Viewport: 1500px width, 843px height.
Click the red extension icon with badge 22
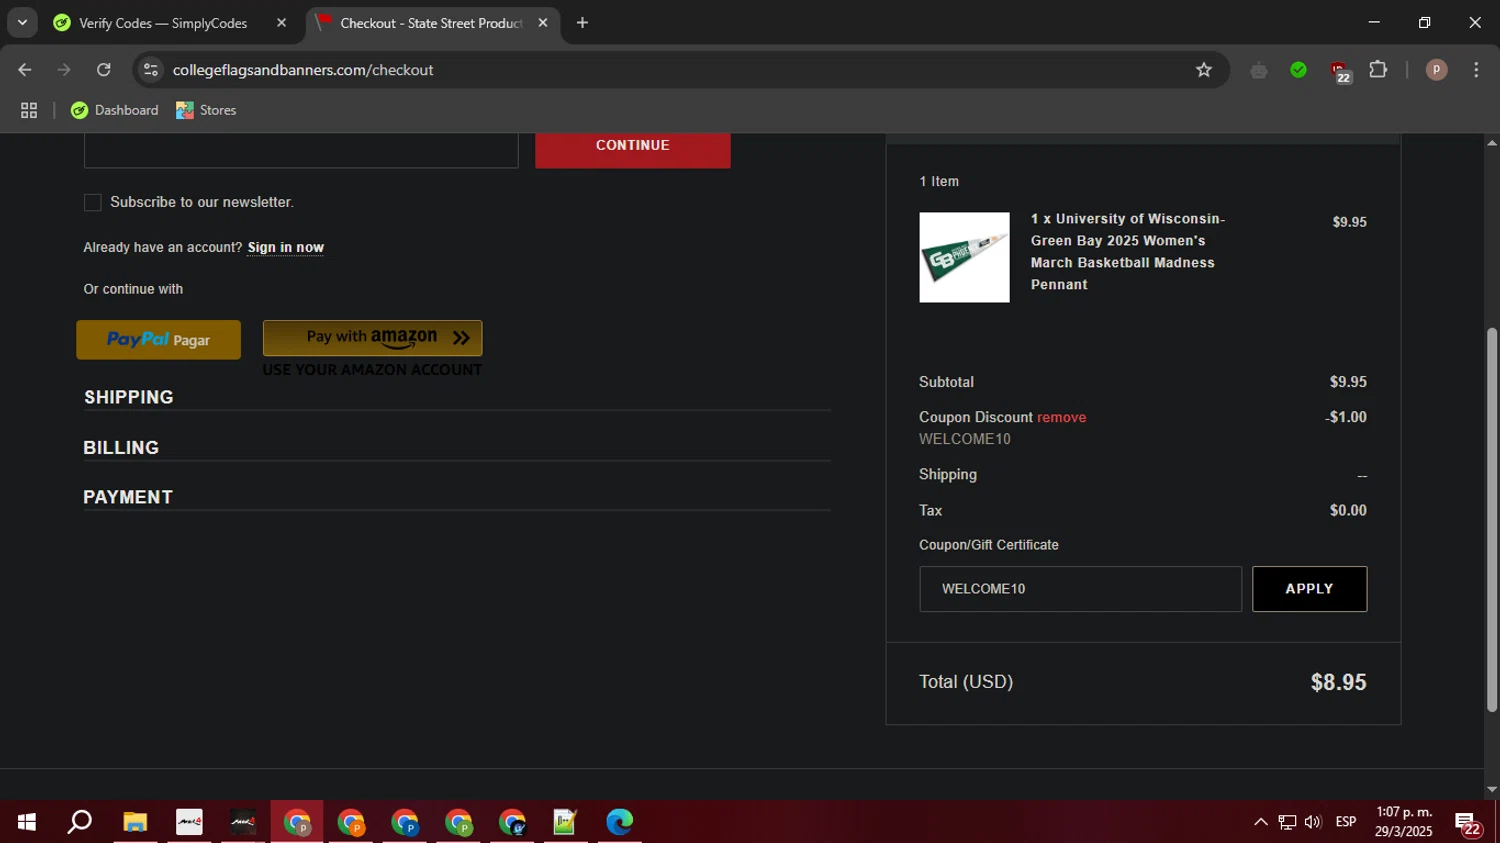(x=1340, y=72)
